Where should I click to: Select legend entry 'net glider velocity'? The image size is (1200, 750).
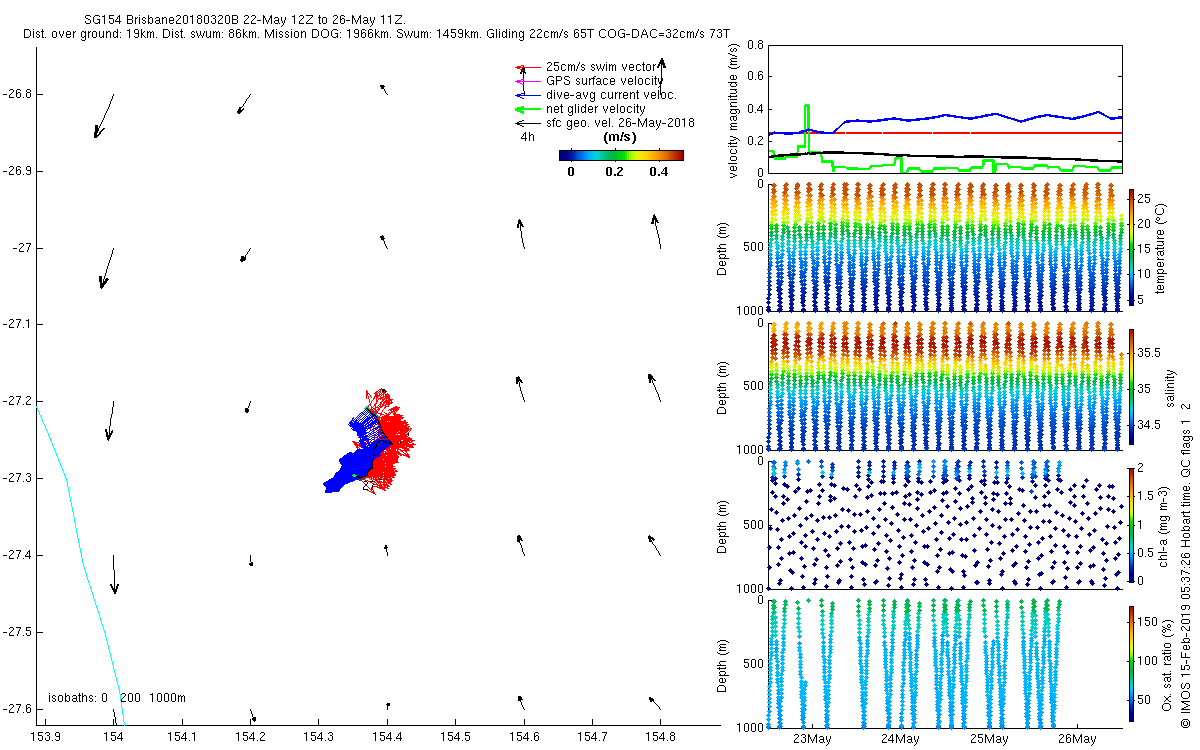tap(595, 109)
